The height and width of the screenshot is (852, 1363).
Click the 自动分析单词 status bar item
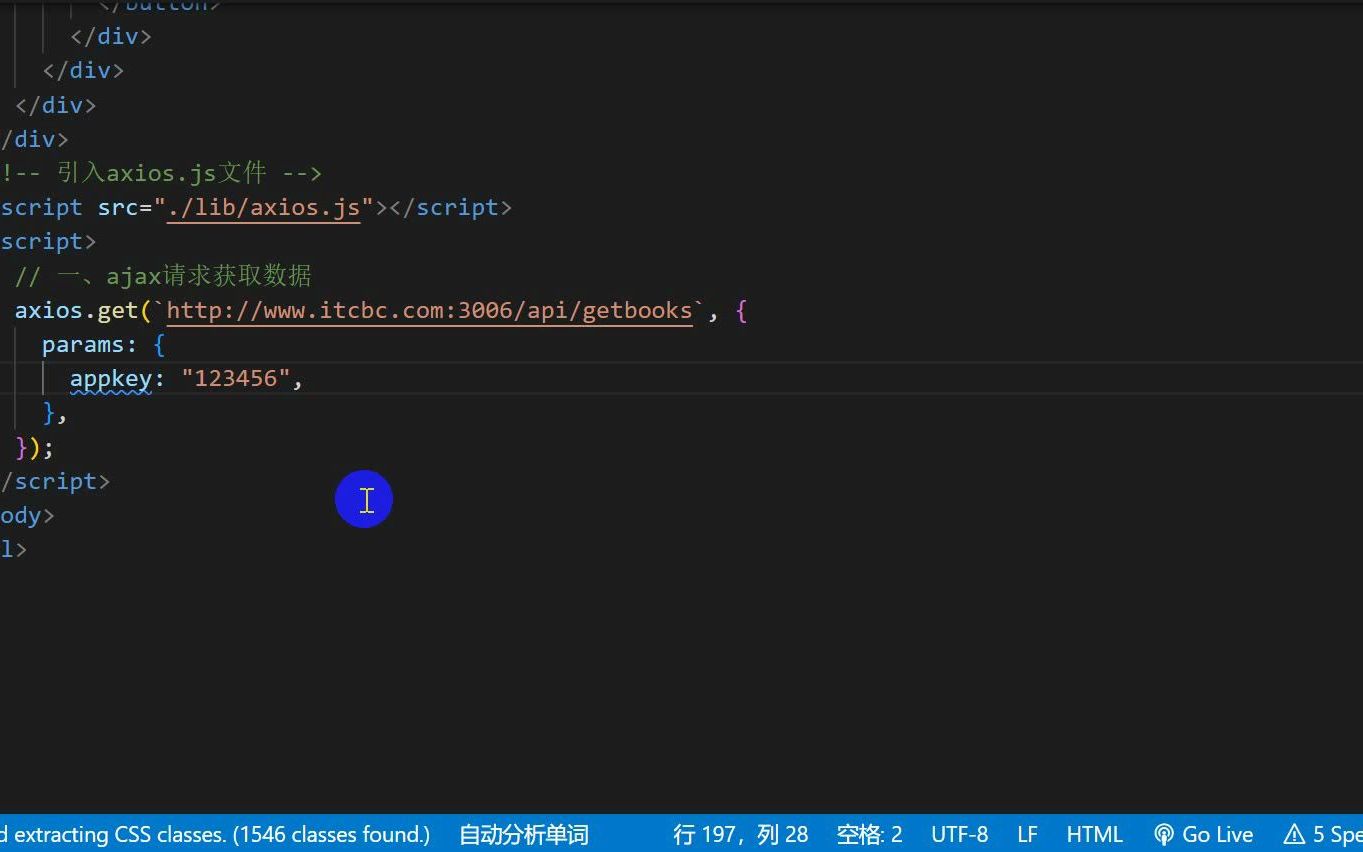coord(523,834)
